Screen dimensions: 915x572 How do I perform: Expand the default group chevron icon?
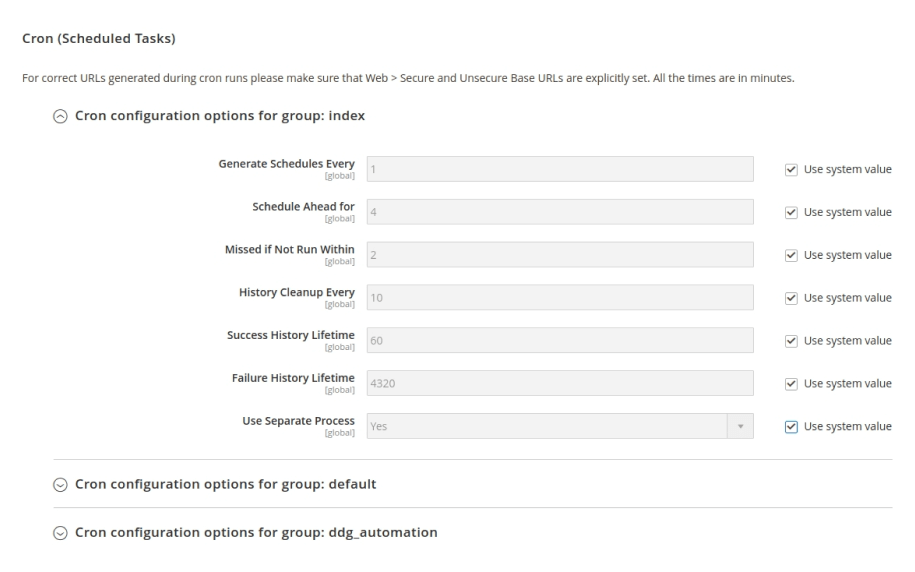[x=61, y=485]
